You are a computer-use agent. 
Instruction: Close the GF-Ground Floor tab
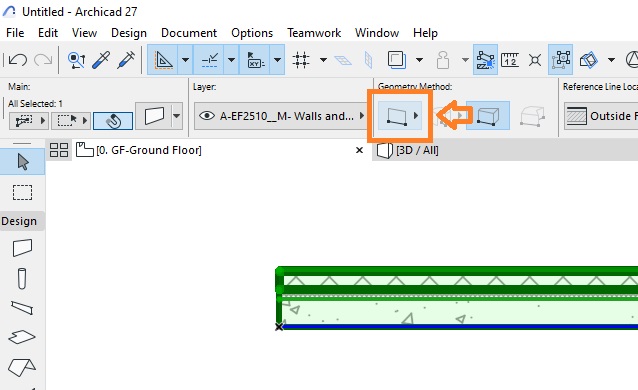coord(359,150)
